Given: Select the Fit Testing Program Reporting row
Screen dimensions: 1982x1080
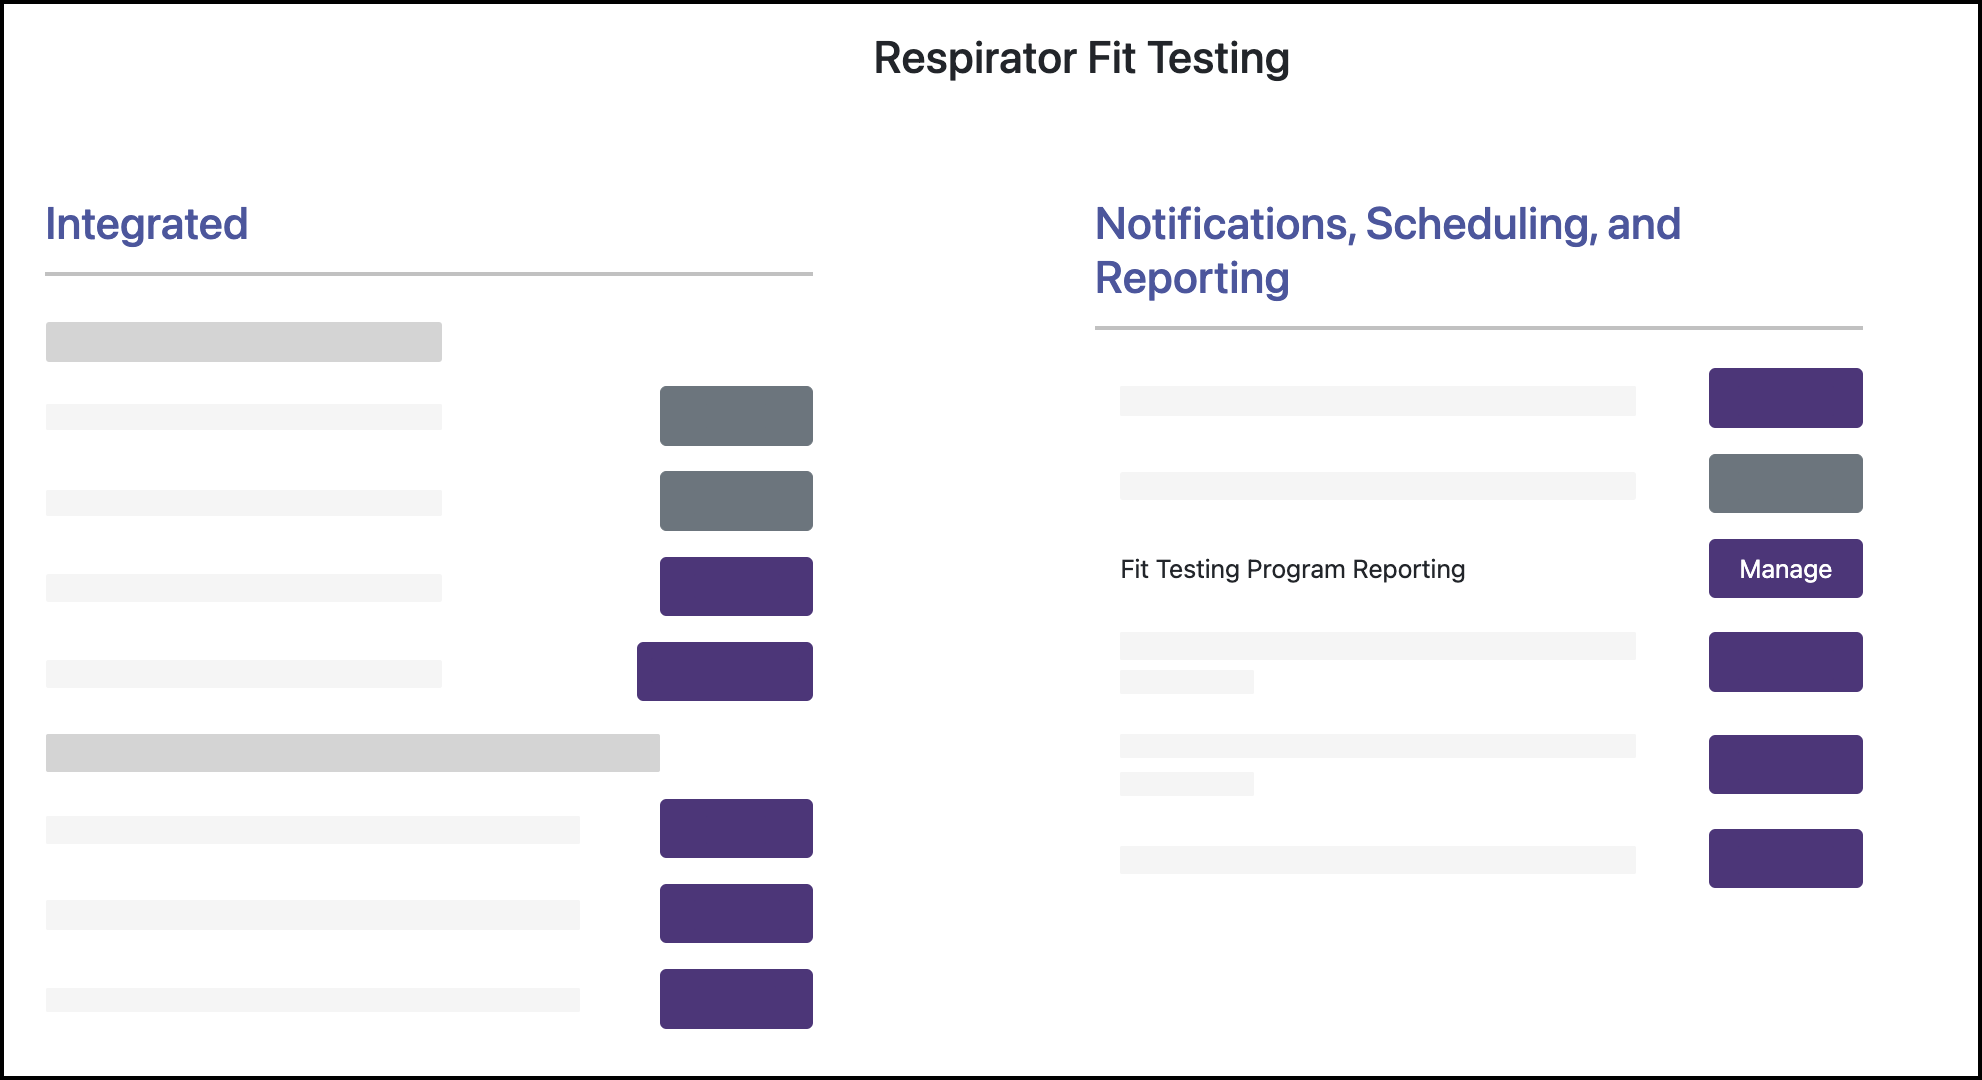Looking at the screenshot, I should click(x=1293, y=569).
